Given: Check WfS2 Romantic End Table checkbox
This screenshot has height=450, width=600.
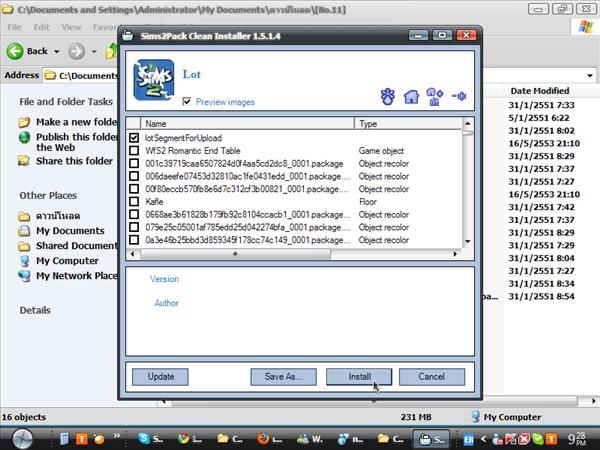Looking at the screenshot, I should pos(134,151).
